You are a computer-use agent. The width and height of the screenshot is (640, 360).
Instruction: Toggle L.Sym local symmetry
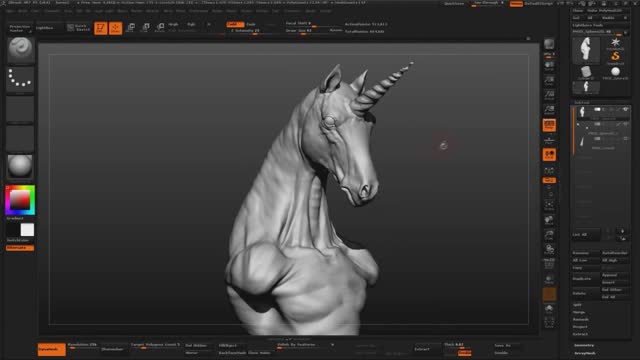[549, 170]
